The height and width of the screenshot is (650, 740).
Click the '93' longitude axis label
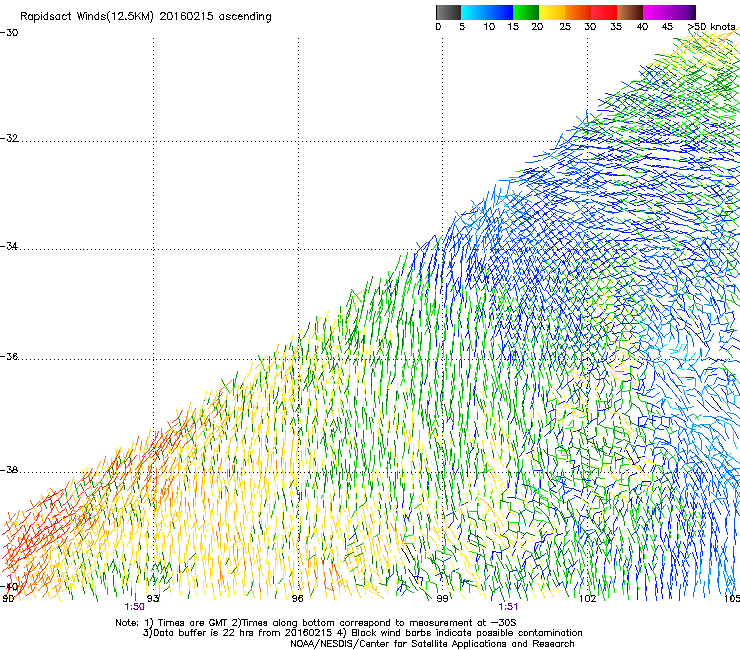tap(153, 599)
